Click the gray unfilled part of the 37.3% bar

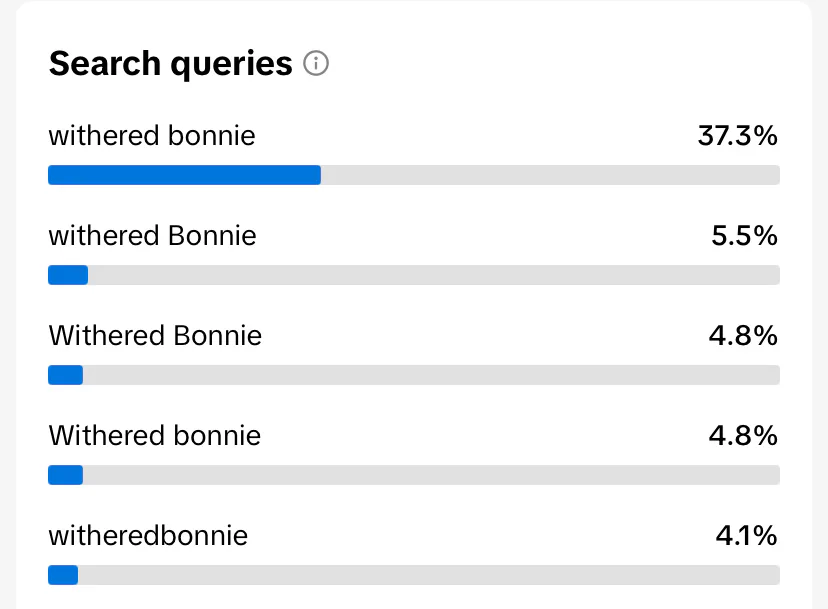point(550,175)
